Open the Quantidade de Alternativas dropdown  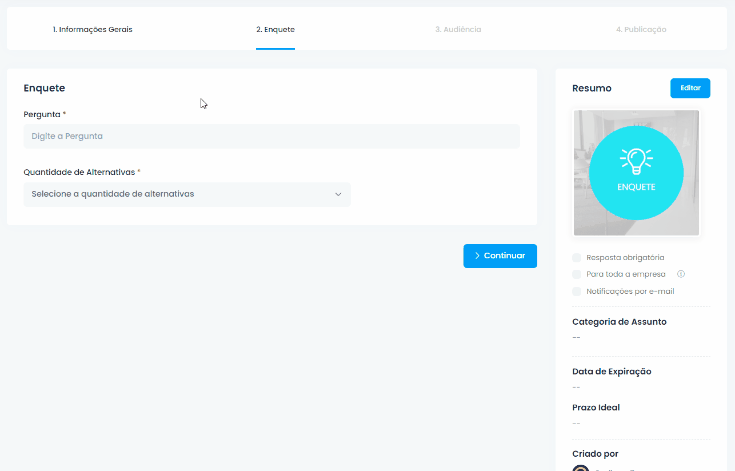(187, 194)
